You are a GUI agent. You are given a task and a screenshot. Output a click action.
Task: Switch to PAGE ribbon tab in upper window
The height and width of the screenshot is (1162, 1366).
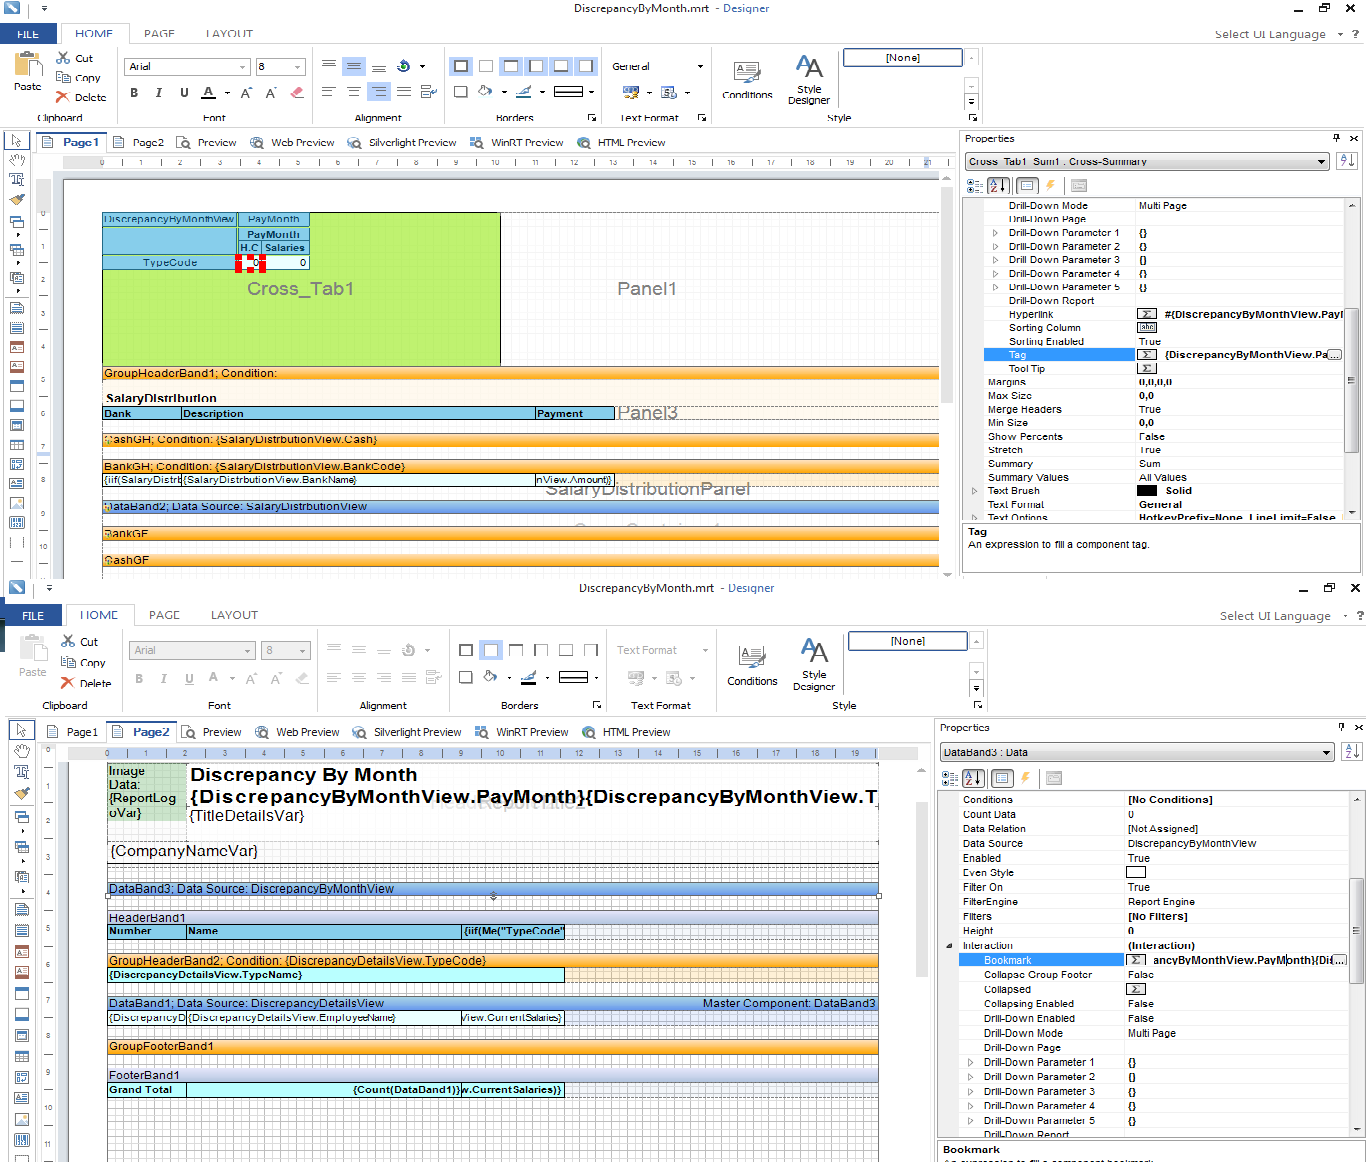159,34
